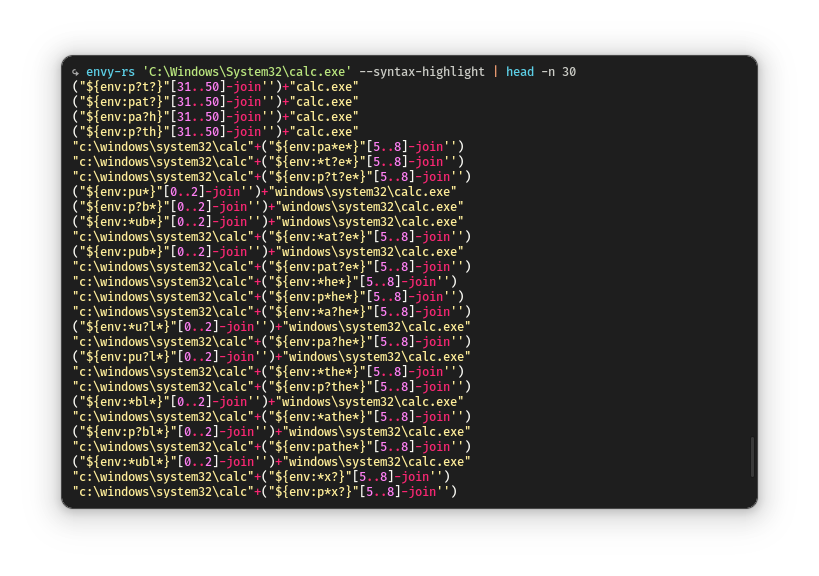The width and height of the screenshot is (819, 576).
Task: Select output line containing ${env:p?the*}
Action: tap(272, 387)
